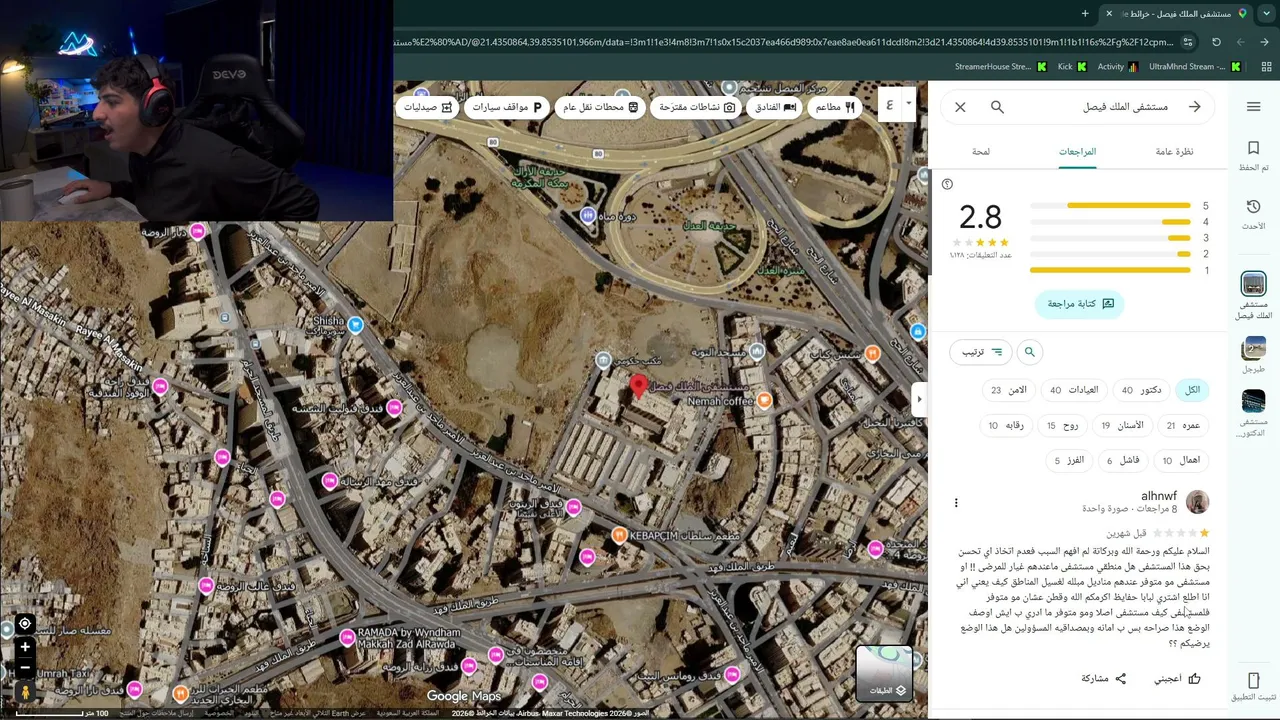
Task: Open the ترتيب sort reviews dropdown
Action: click(x=981, y=352)
